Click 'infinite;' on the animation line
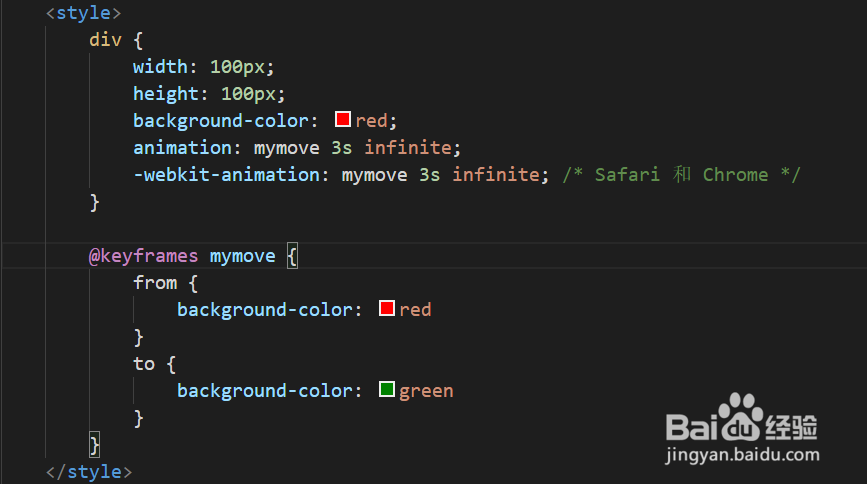 [412, 148]
